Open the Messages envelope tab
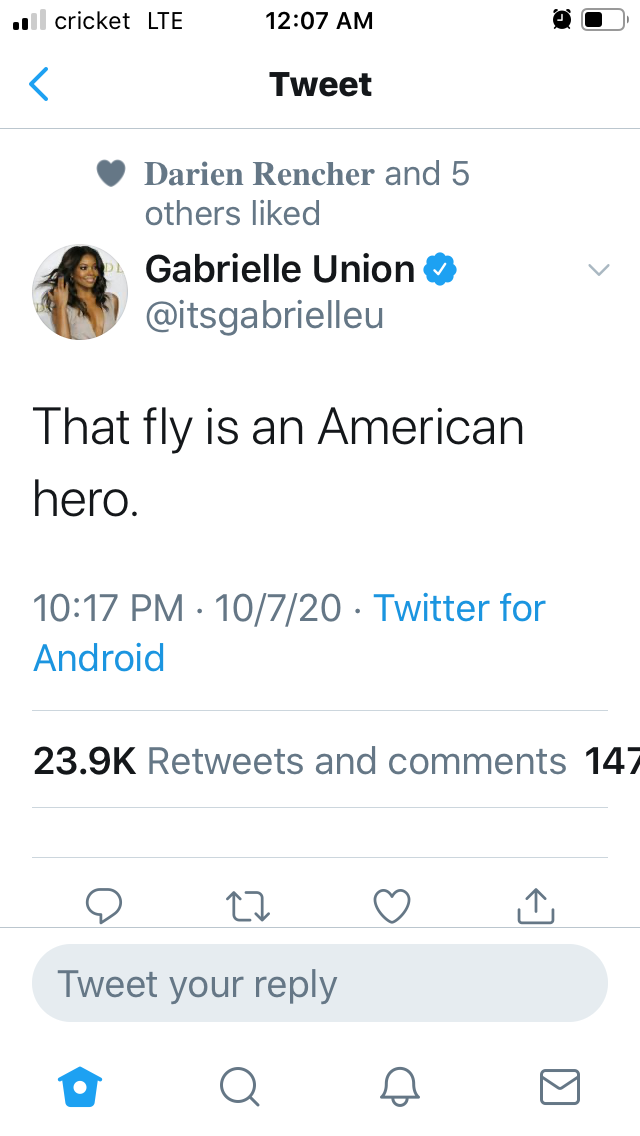The width and height of the screenshot is (640, 1136). [559, 1086]
